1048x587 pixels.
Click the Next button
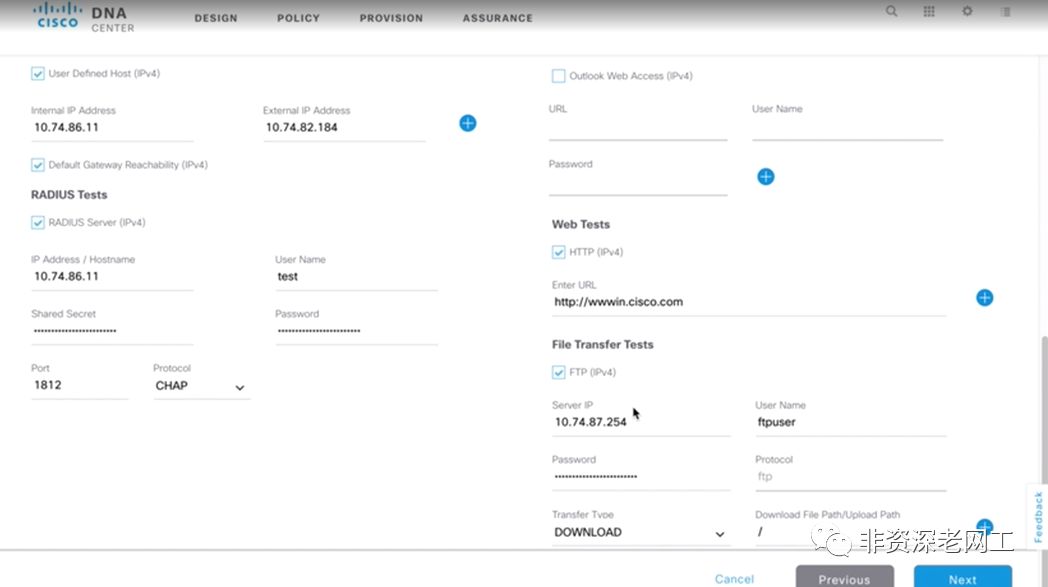tap(962, 579)
